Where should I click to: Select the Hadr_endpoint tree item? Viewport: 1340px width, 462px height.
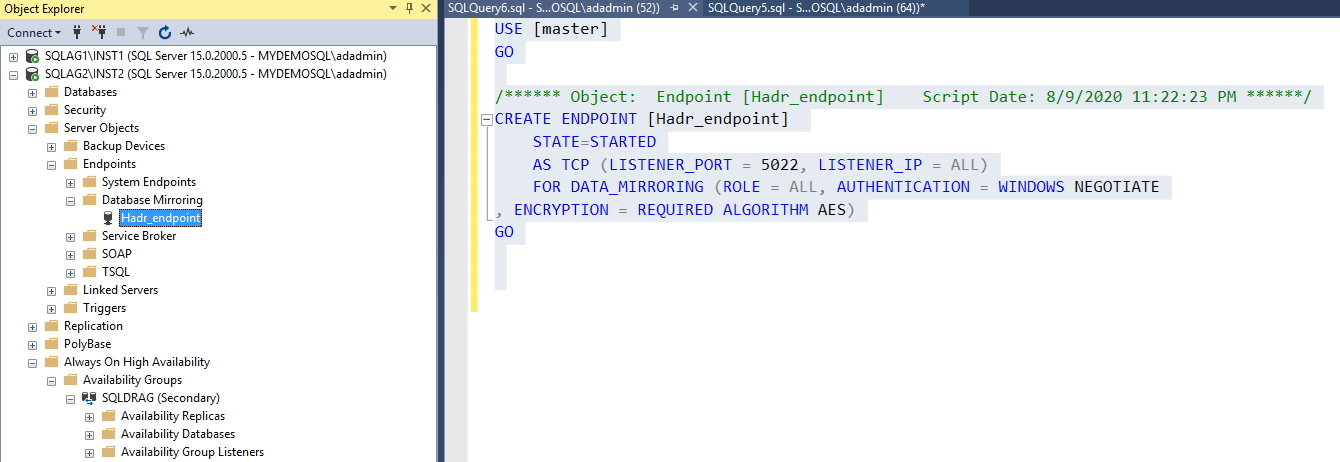pos(160,218)
